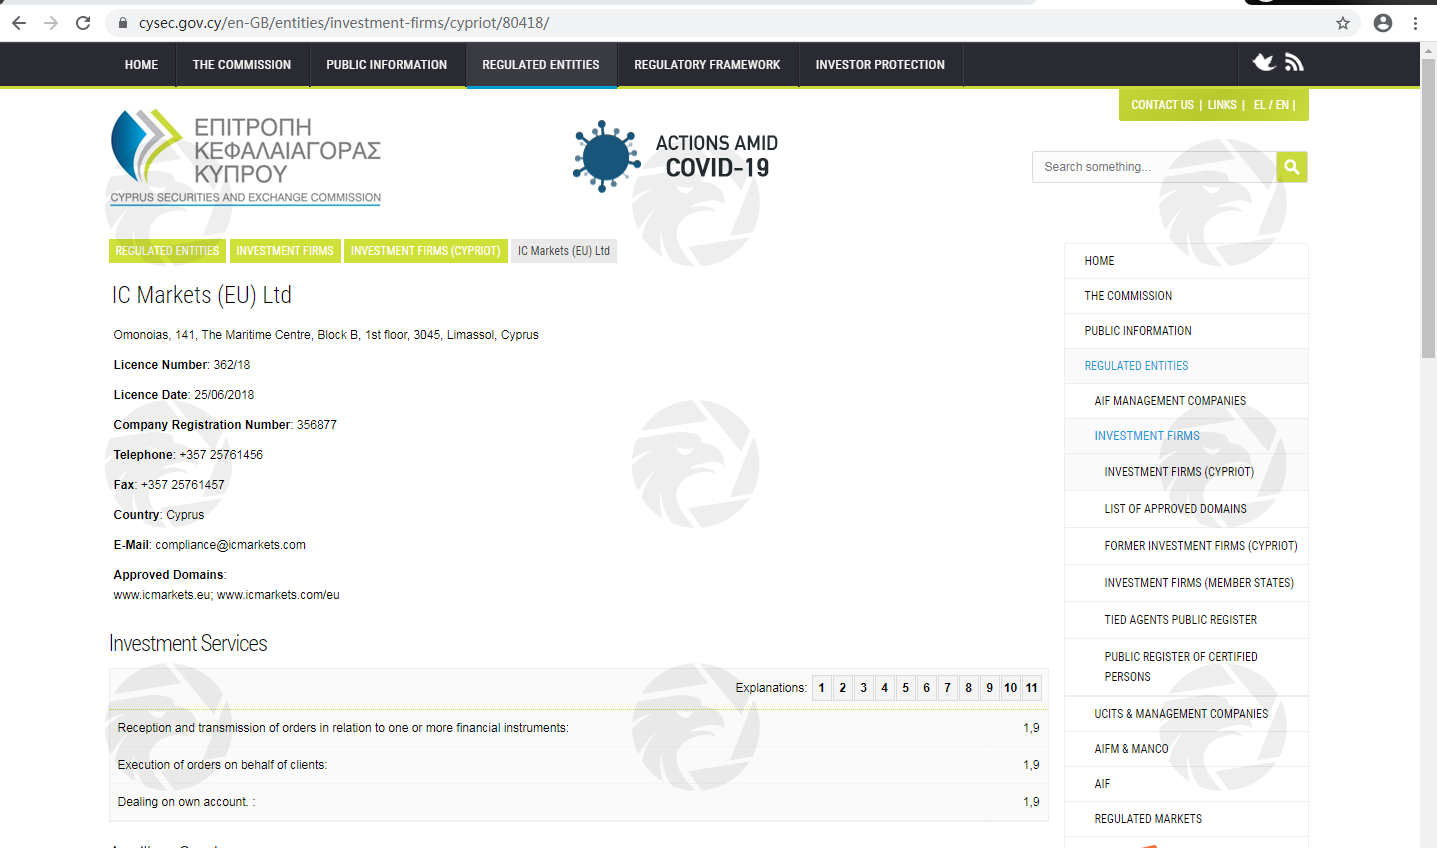Viewport: 1437px width, 848px height.
Task: Open INVESTOR PROTECTION top menu
Action: pyautogui.click(x=880, y=65)
